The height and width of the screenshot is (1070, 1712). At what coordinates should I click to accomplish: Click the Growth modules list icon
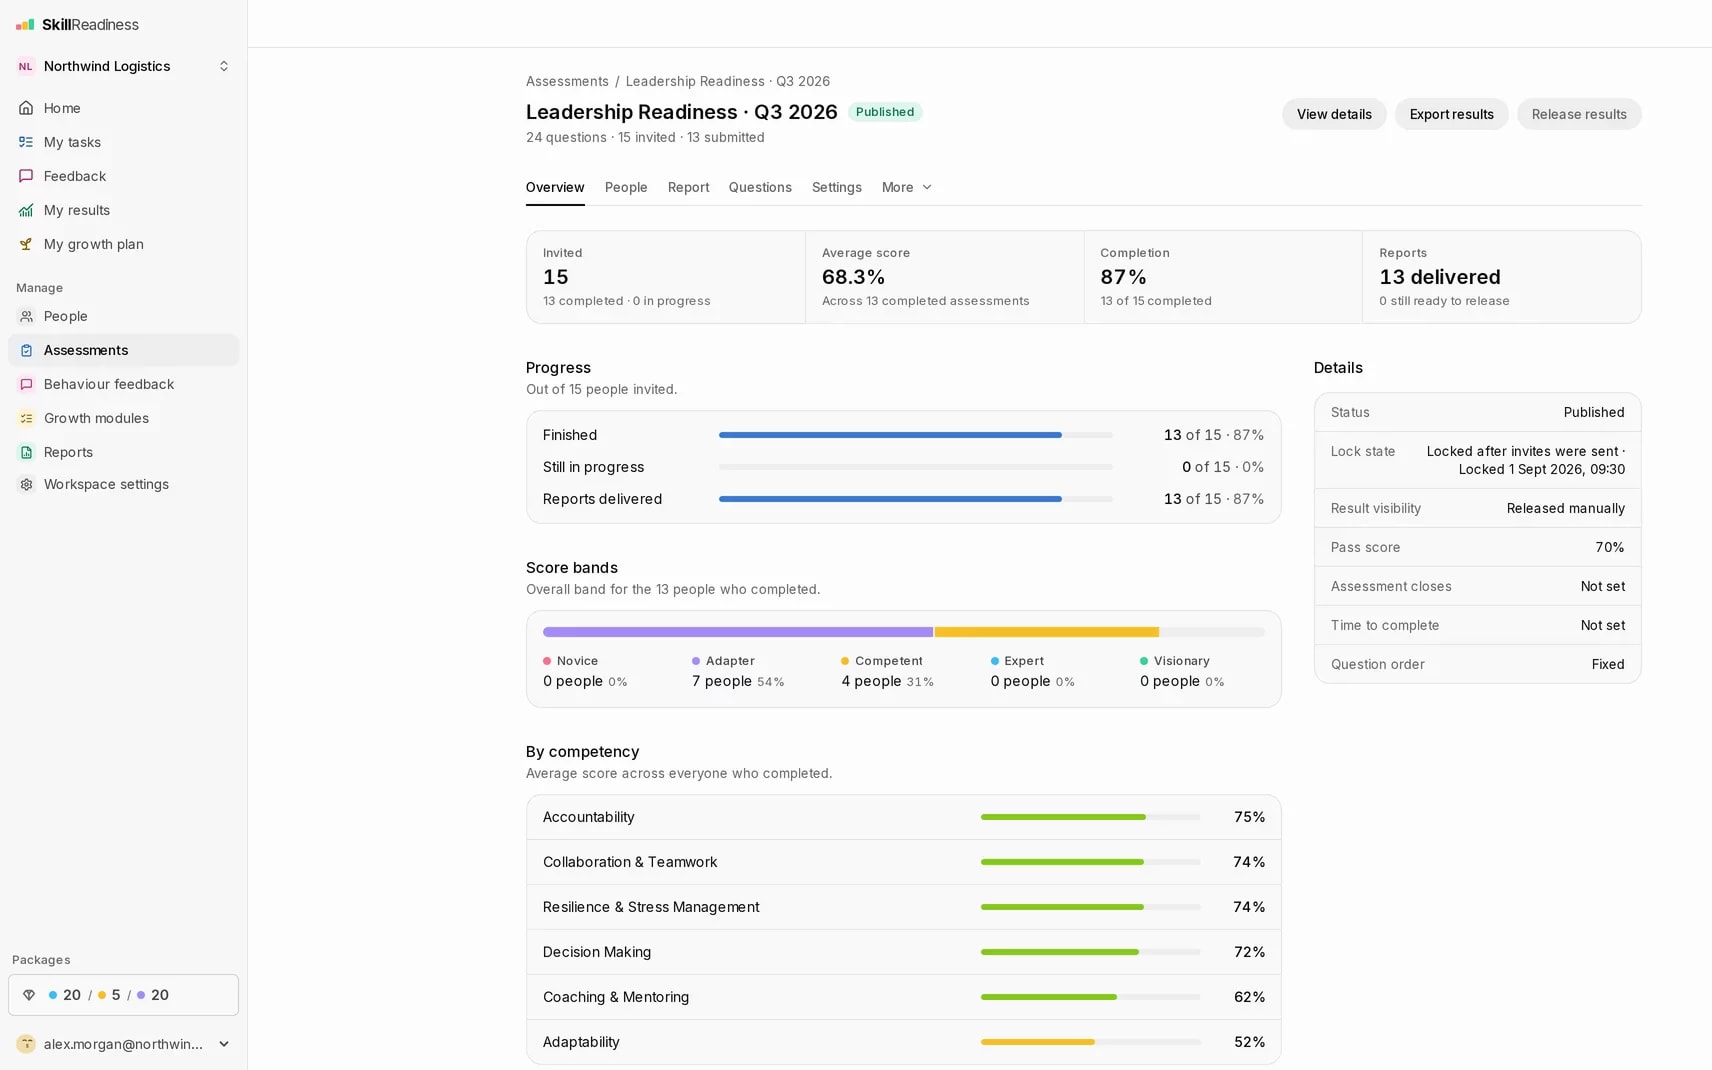26,418
